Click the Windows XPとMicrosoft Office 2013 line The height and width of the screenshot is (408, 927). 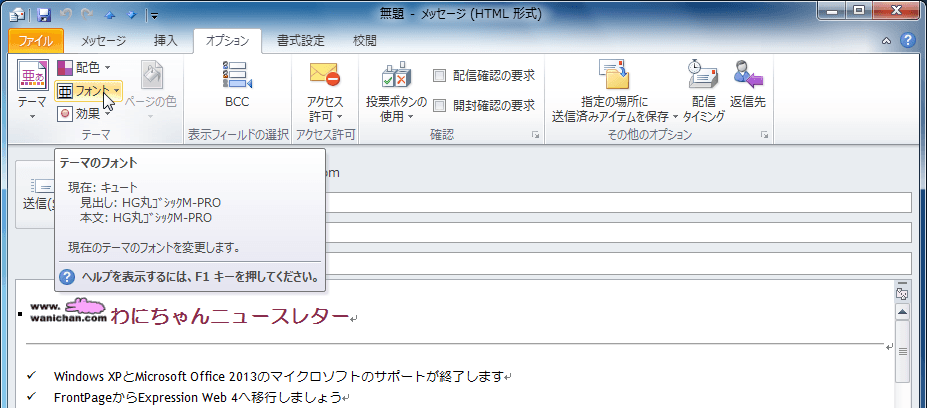tap(278, 376)
